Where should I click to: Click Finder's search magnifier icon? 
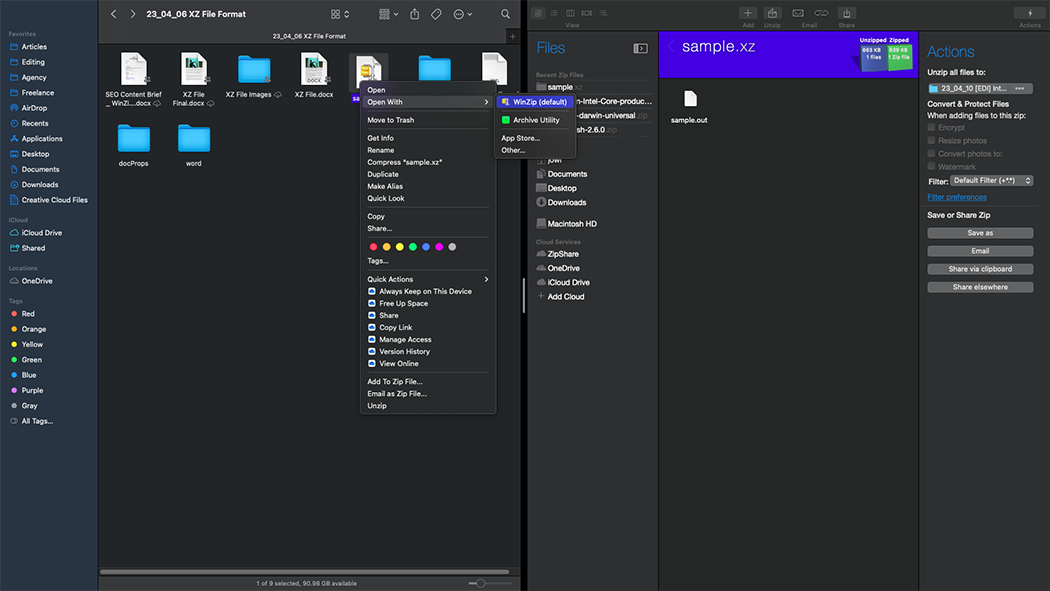(506, 14)
